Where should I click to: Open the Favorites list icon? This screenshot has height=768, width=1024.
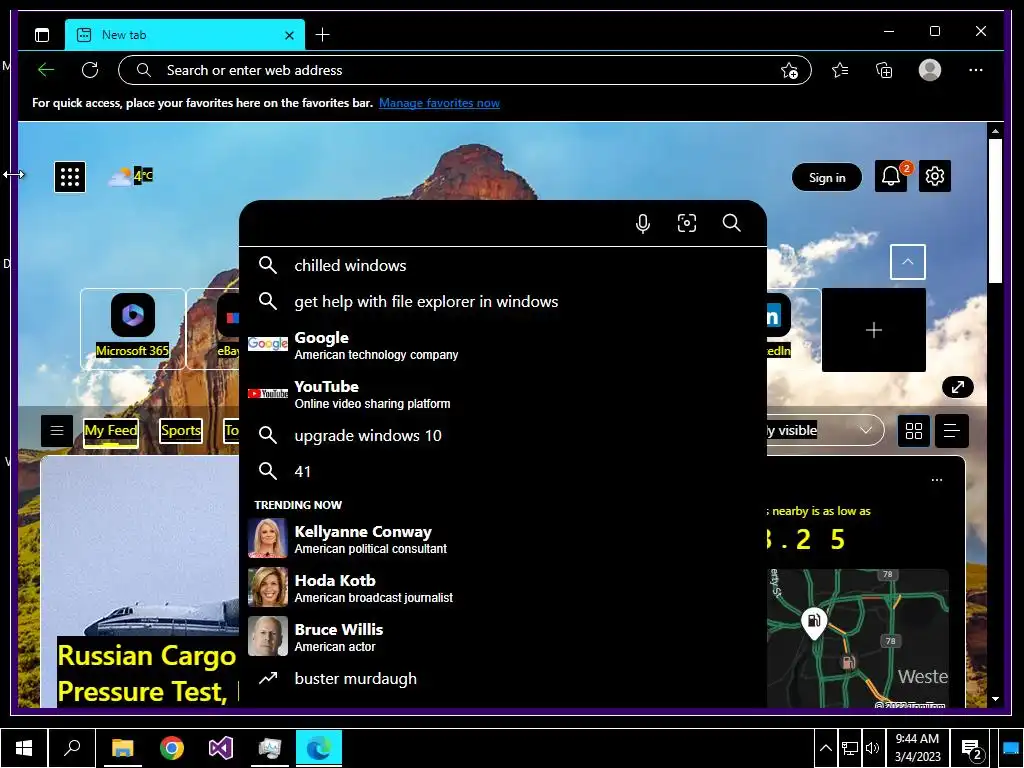coord(840,70)
